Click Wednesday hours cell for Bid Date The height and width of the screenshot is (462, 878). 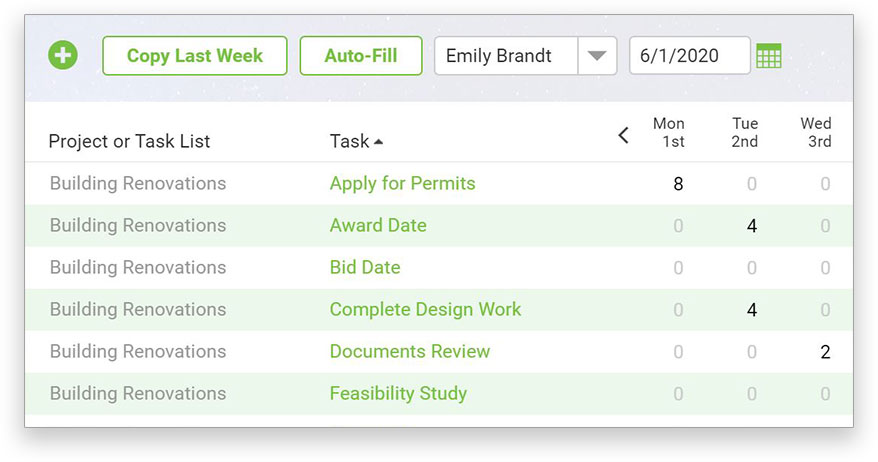pyautogui.click(x=825, y=268)
